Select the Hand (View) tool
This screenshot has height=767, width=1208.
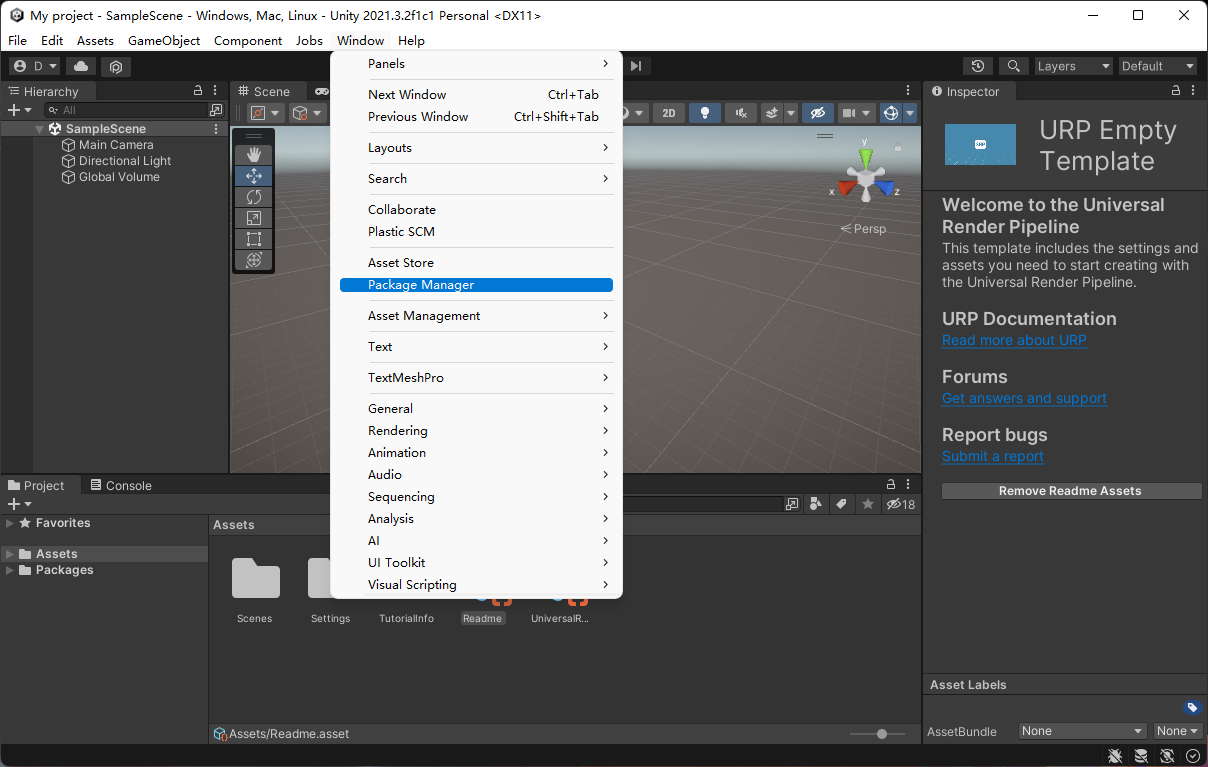(x=254, y=154)
